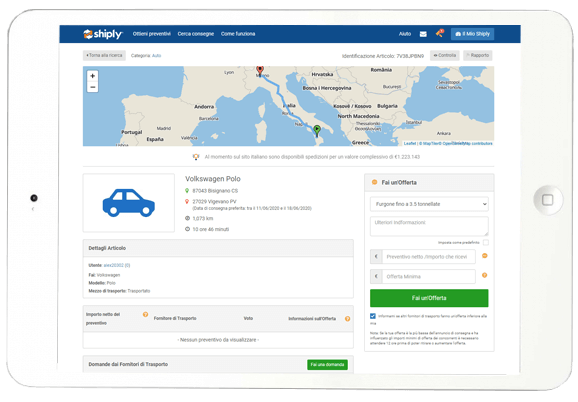The width and height of the screenshot is (578, 402).
Task: Click the Ulteriori Informazioni text area
Action: 429,226
